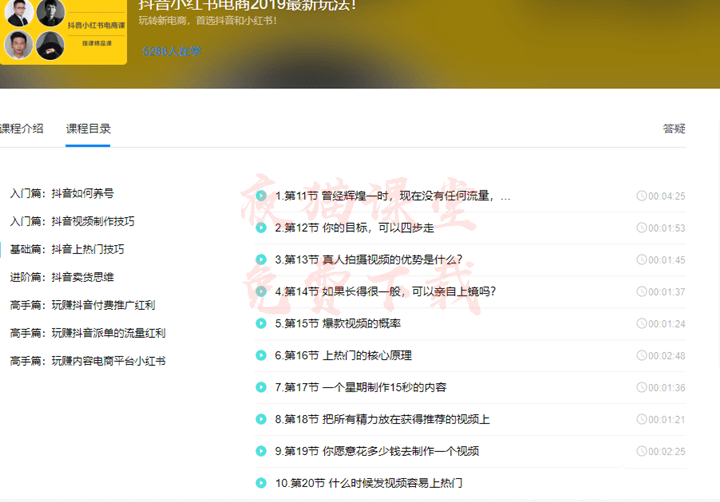Viewport: 720px width, 502px height.
Task: Click the clock icon next to 00:02:25
Action: [641, 451]
